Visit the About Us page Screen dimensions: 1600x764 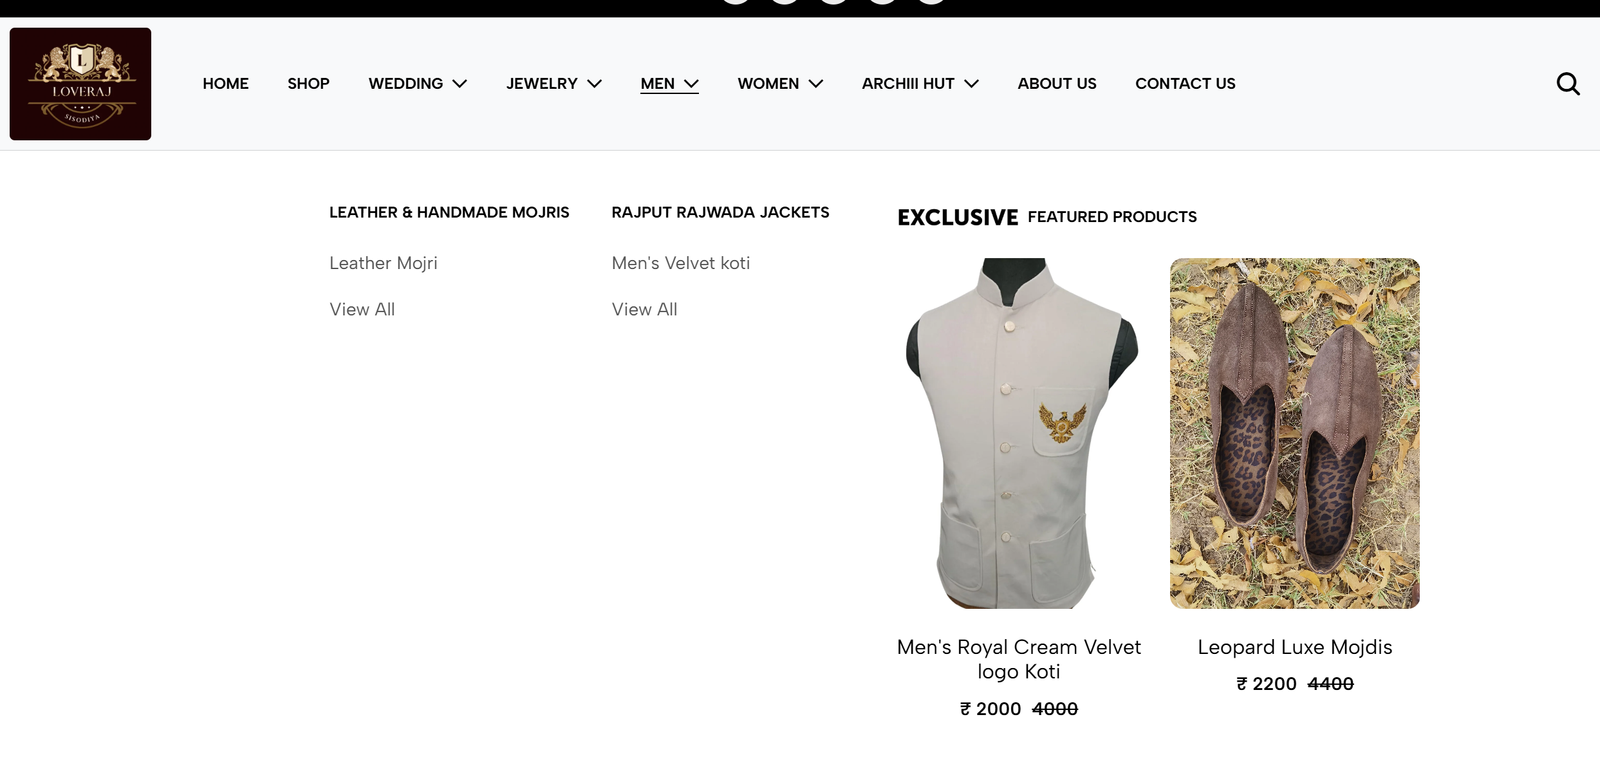(1057, 84)
